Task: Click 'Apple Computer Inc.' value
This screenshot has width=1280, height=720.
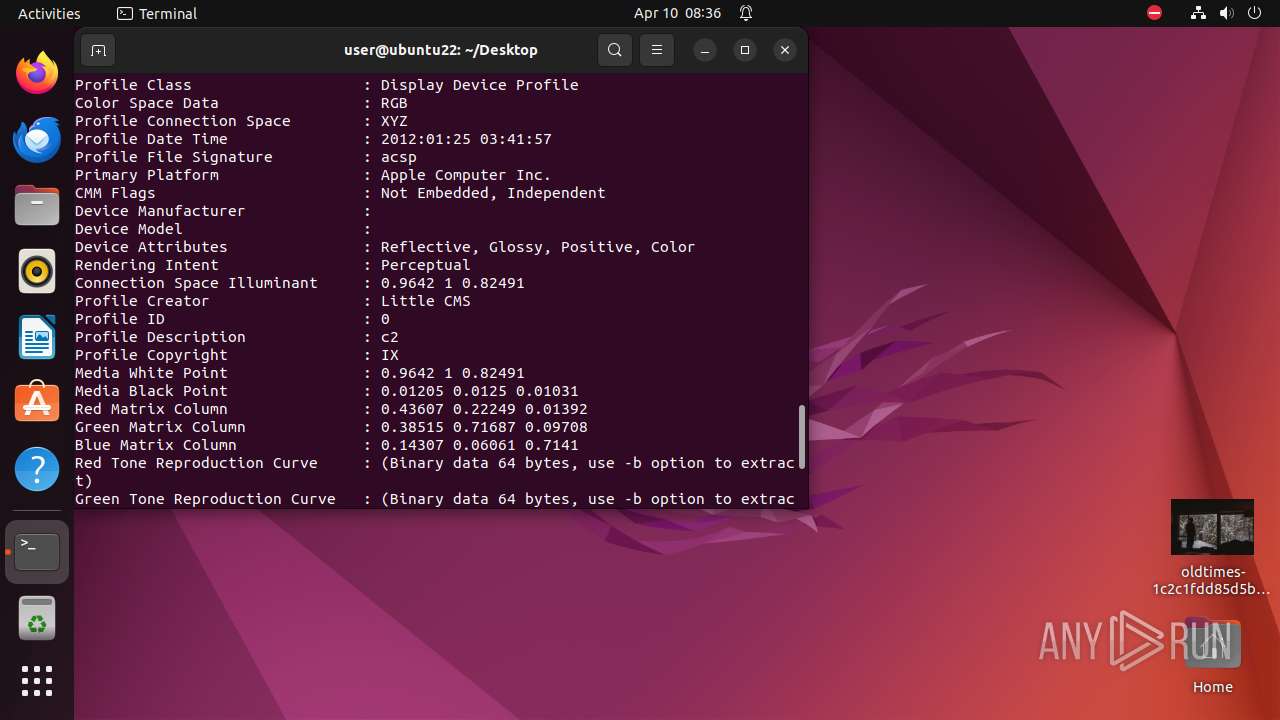Action: [466, 175]
